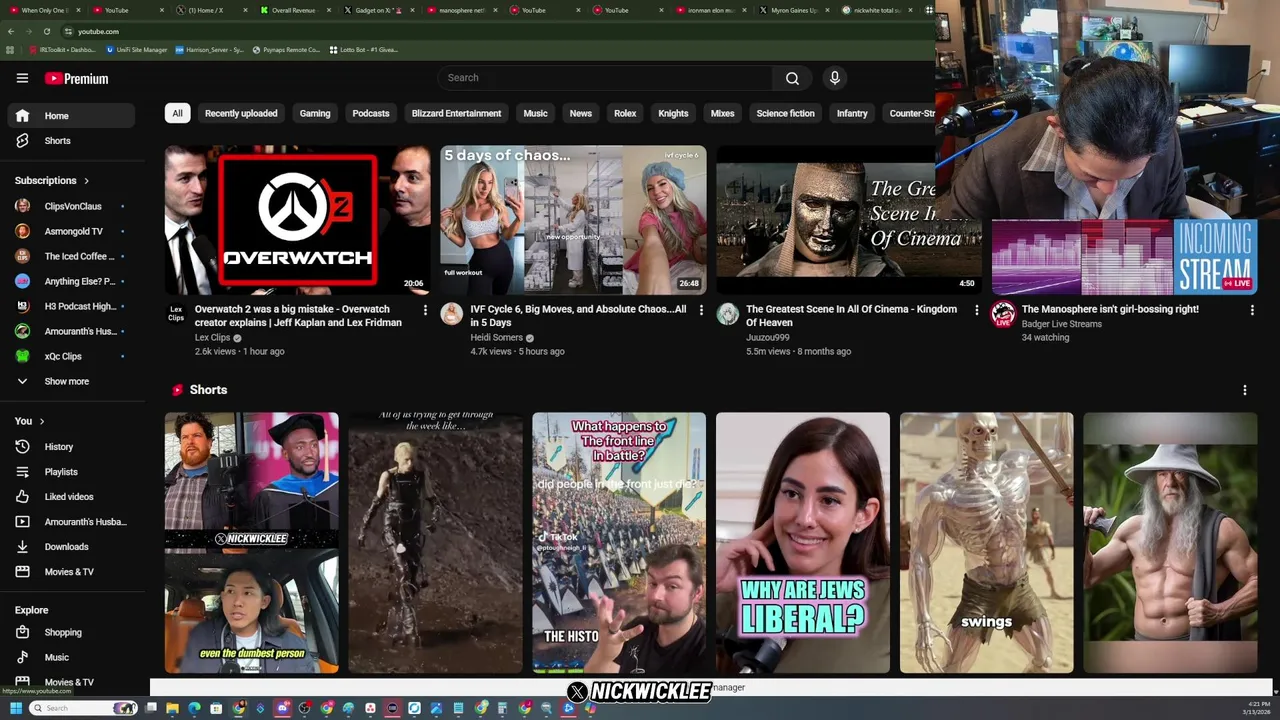Select the All filter chip
The image size is (1280, 720).
[177, 113]
